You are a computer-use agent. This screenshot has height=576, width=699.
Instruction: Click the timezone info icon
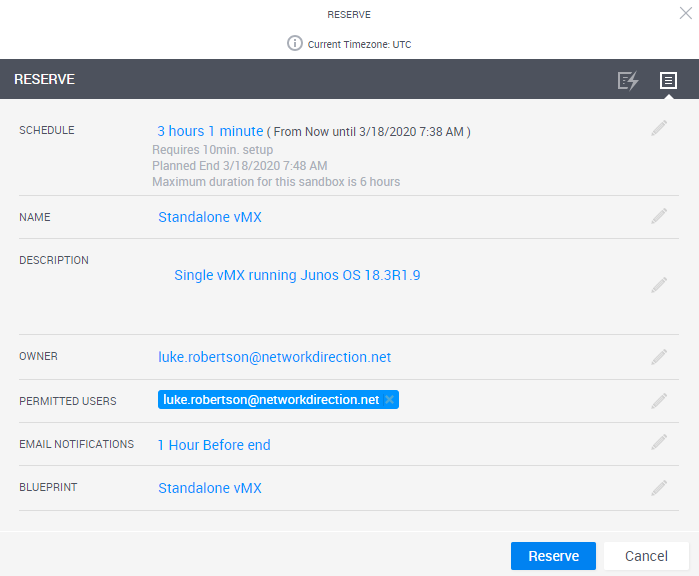pyautogui.click(x=295, y=43)
